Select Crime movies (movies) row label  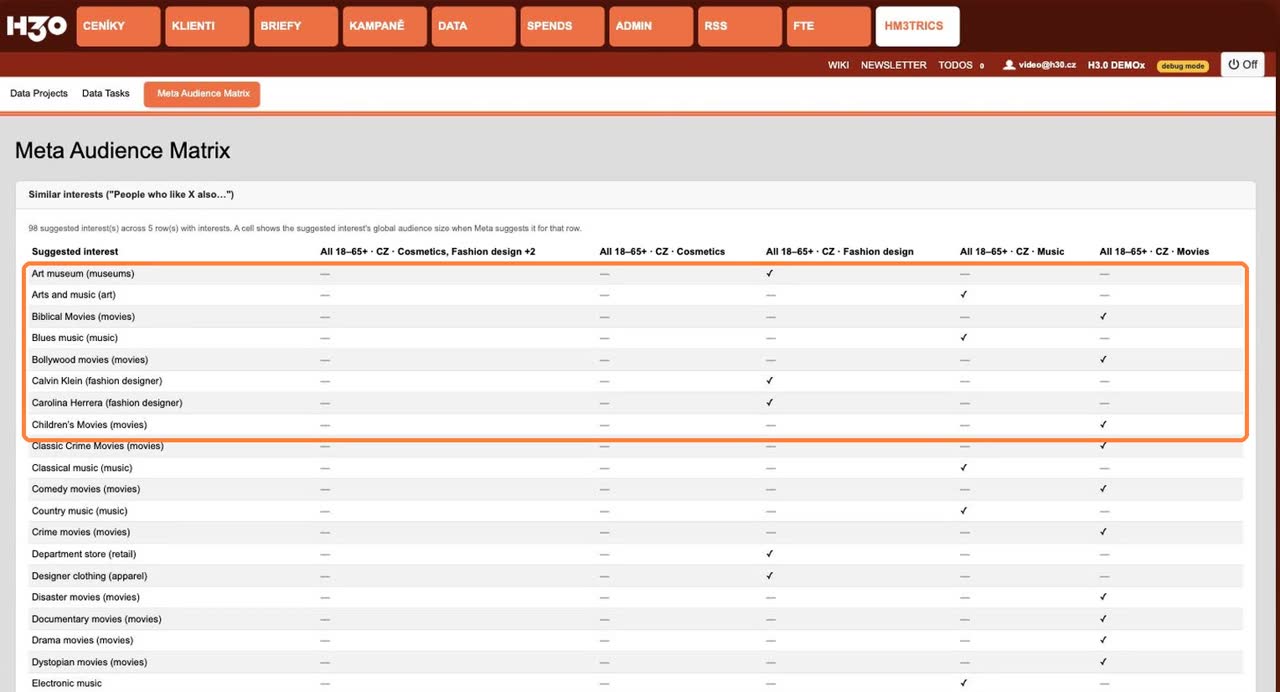tap(82, 532)
